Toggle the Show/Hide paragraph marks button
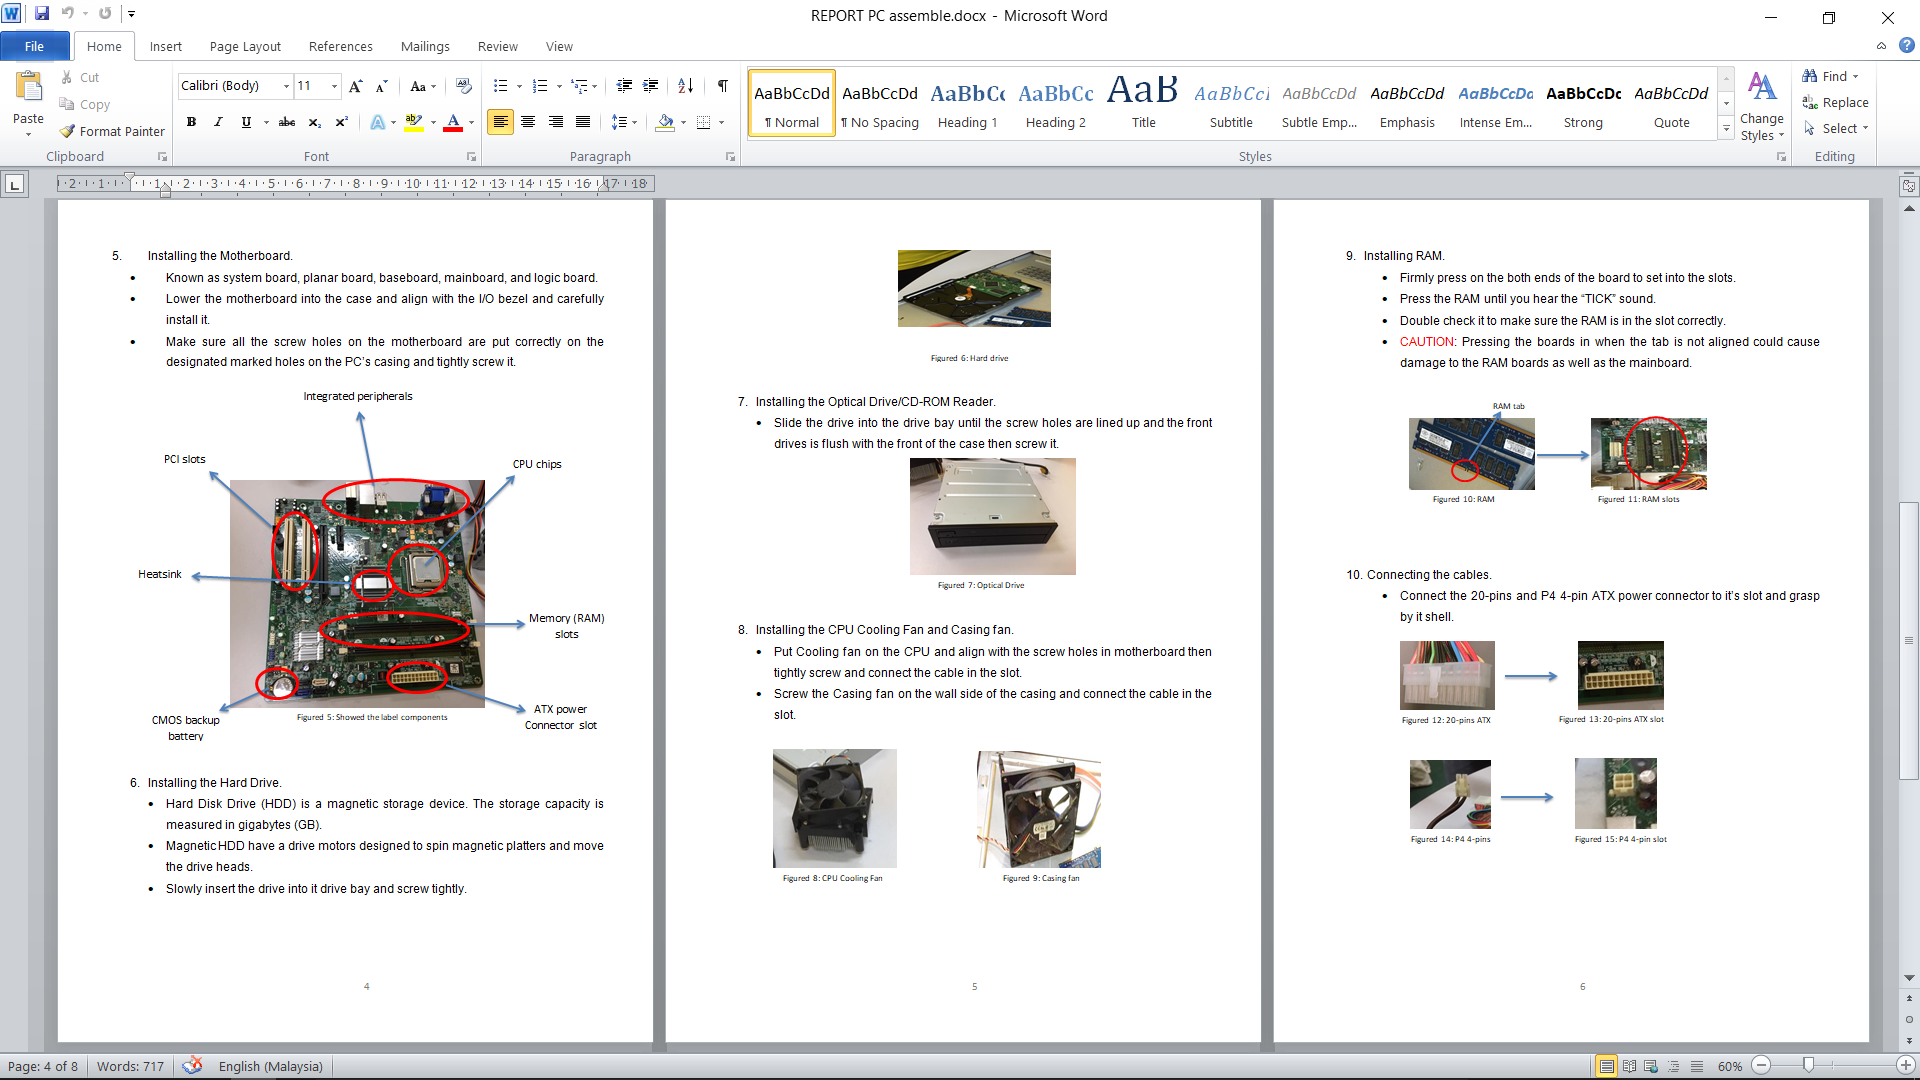Viewport: 1920px width, 1080px height. 722,86
